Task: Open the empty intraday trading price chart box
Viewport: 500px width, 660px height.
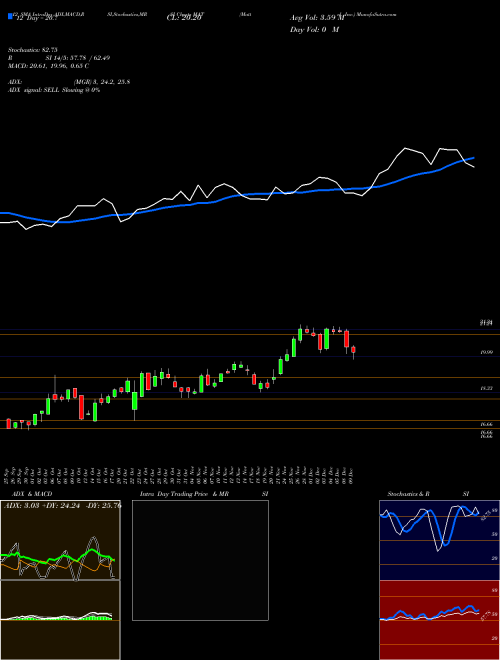Action: pyautogui.click(x=200, y=560)
